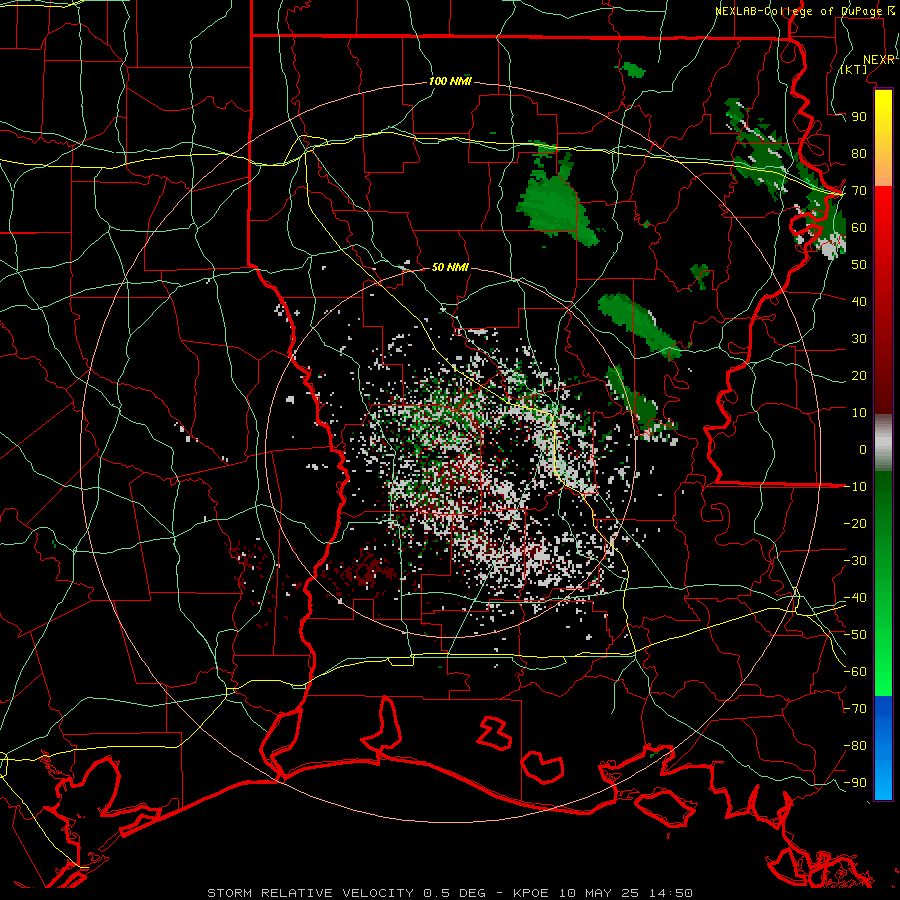Click the 100 NMI range ring label
The width and height of the screenshot is (900, 900).
tap(450, 81)
